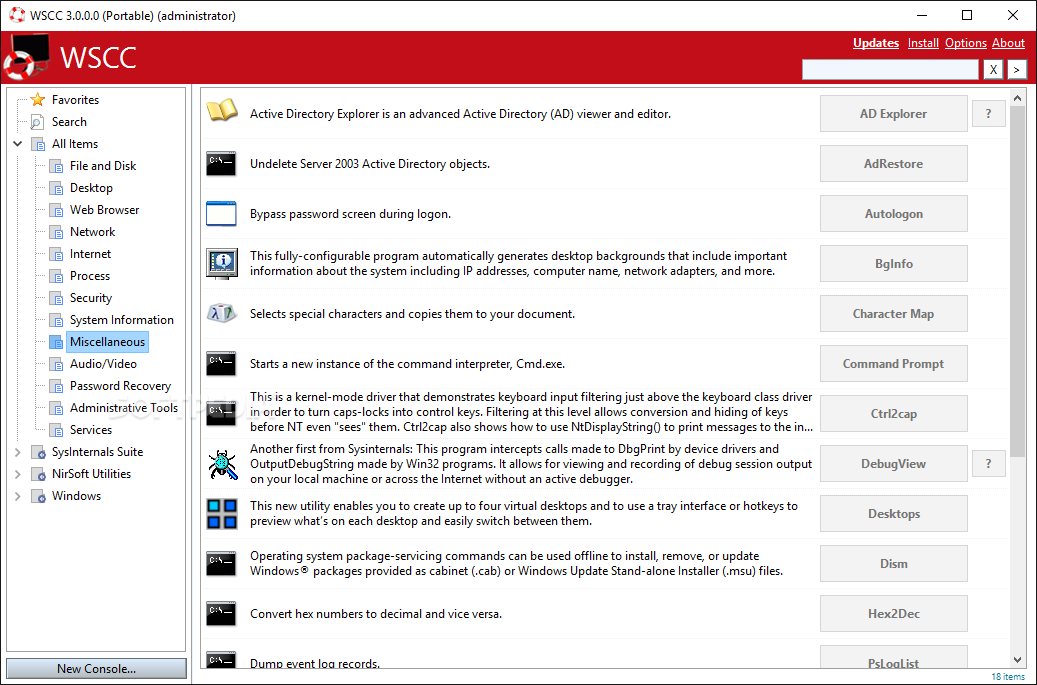The width and height of the screenshot is (1037, 685).
Task: Launch Command Prompt
Action: 893,364
